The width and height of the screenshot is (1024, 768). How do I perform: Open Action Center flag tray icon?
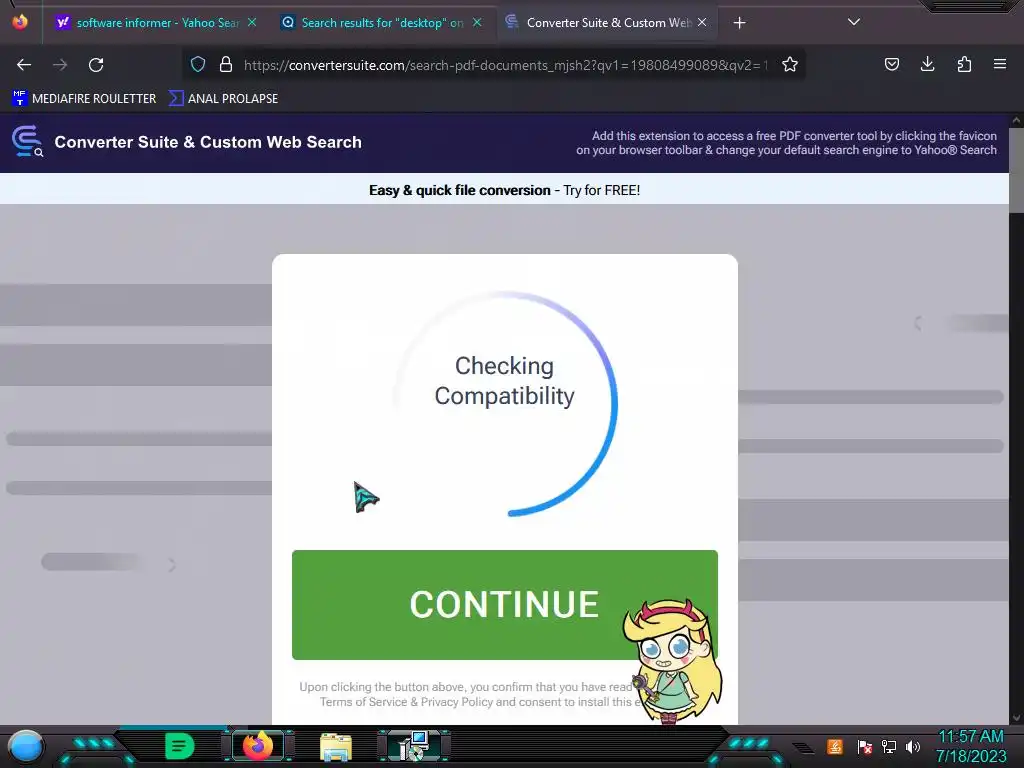click(865, 746)
